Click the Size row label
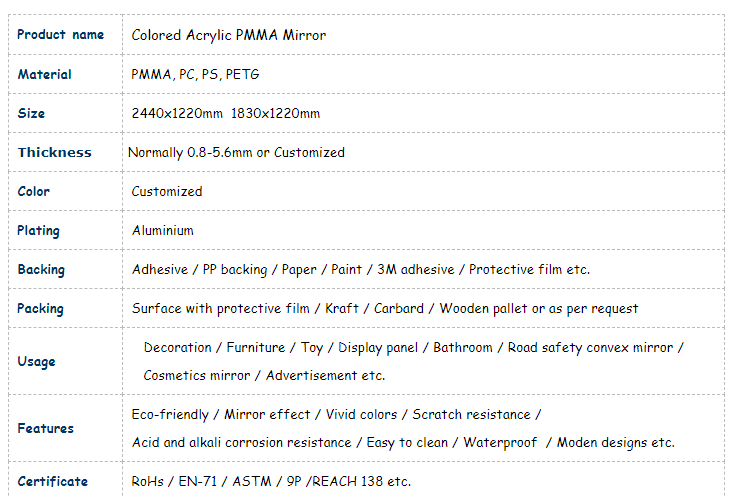Image resolution: width=739 pixels, height=497 pixels. [32, 113]
